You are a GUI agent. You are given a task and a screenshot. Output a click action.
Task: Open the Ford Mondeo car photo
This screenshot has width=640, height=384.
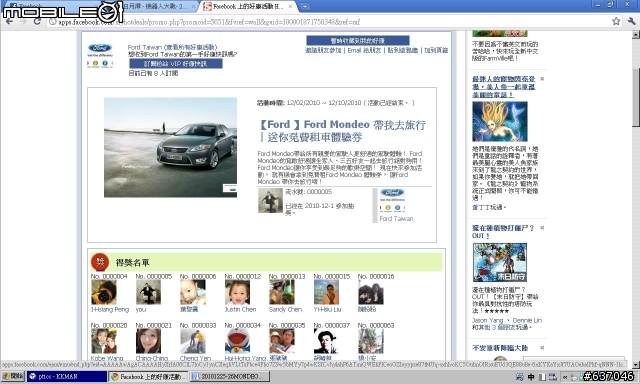pos(170,147)
